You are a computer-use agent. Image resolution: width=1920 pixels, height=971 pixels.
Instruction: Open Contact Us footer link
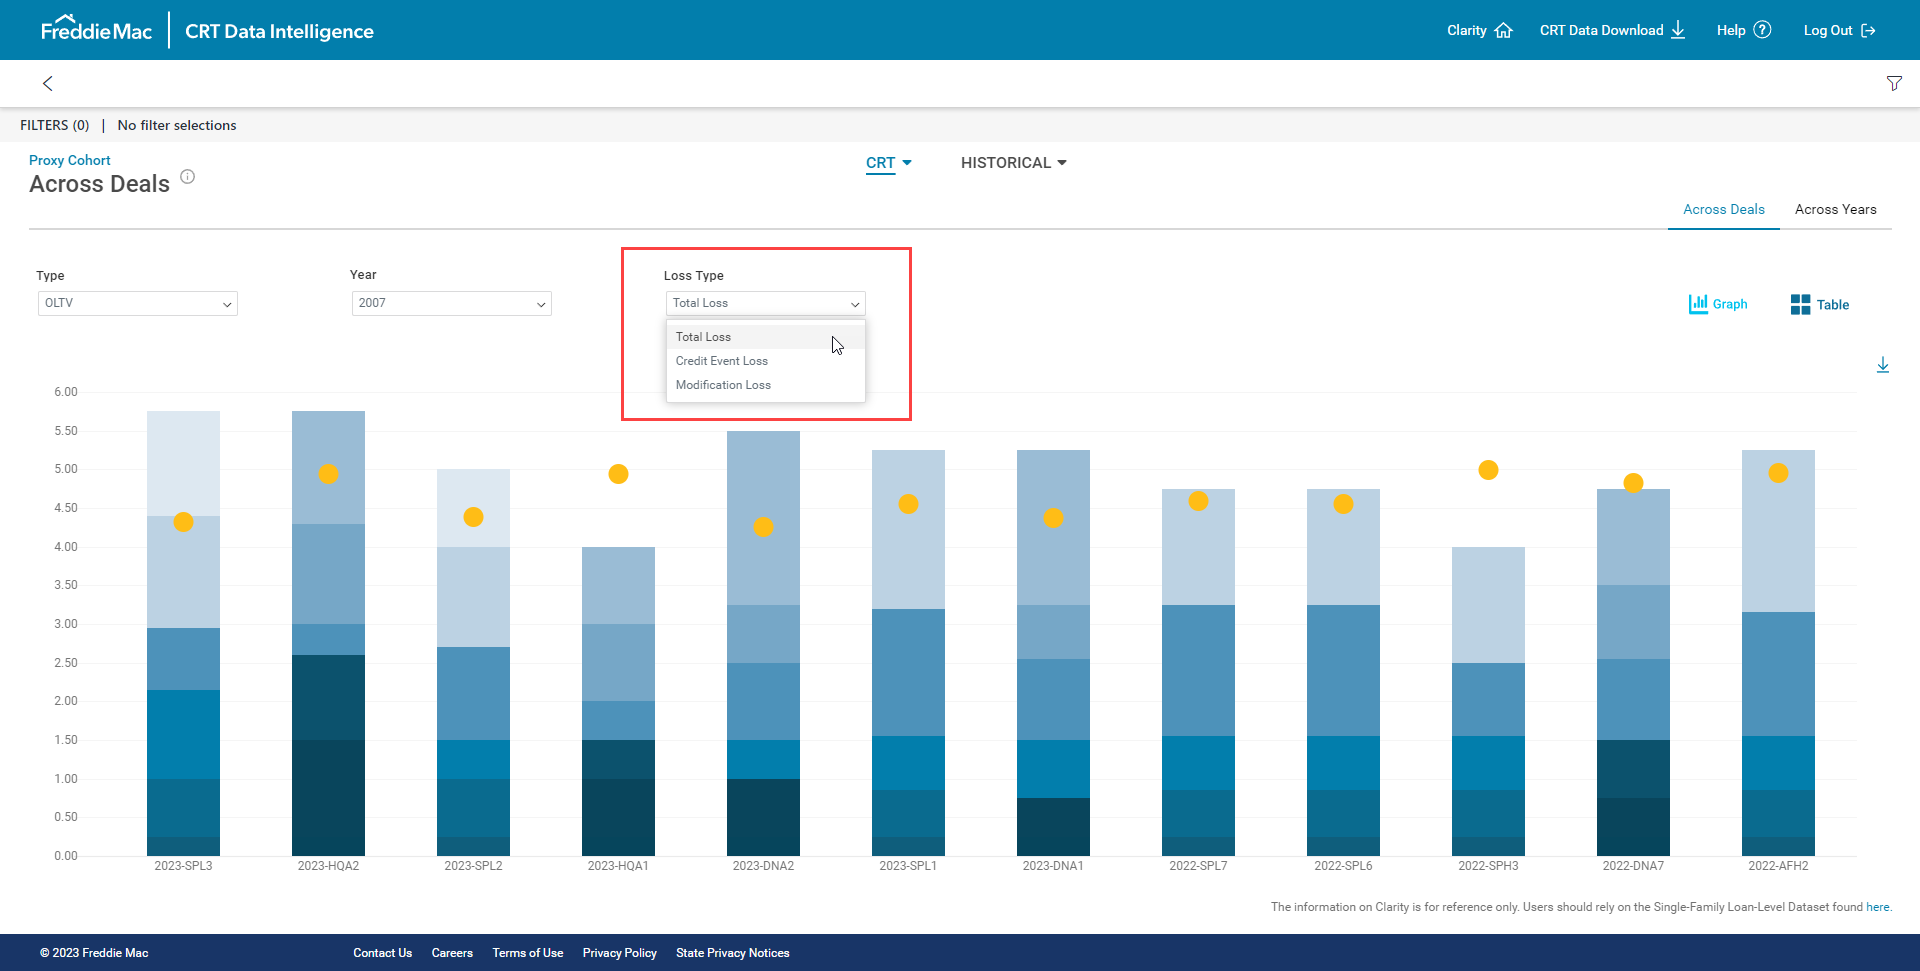tap(383, 953)
